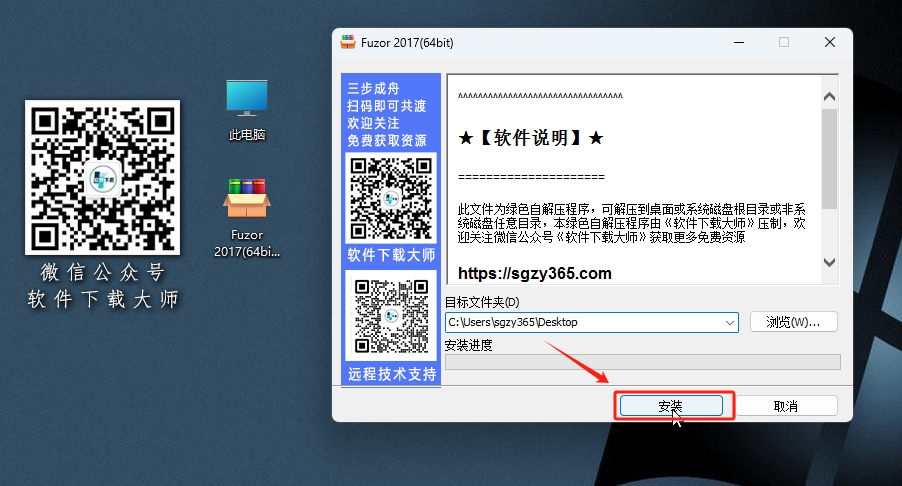Screen dimensions: 902x486
Task: Select the 此电脑 desktop icon
Action: click(x=247, y=110)
